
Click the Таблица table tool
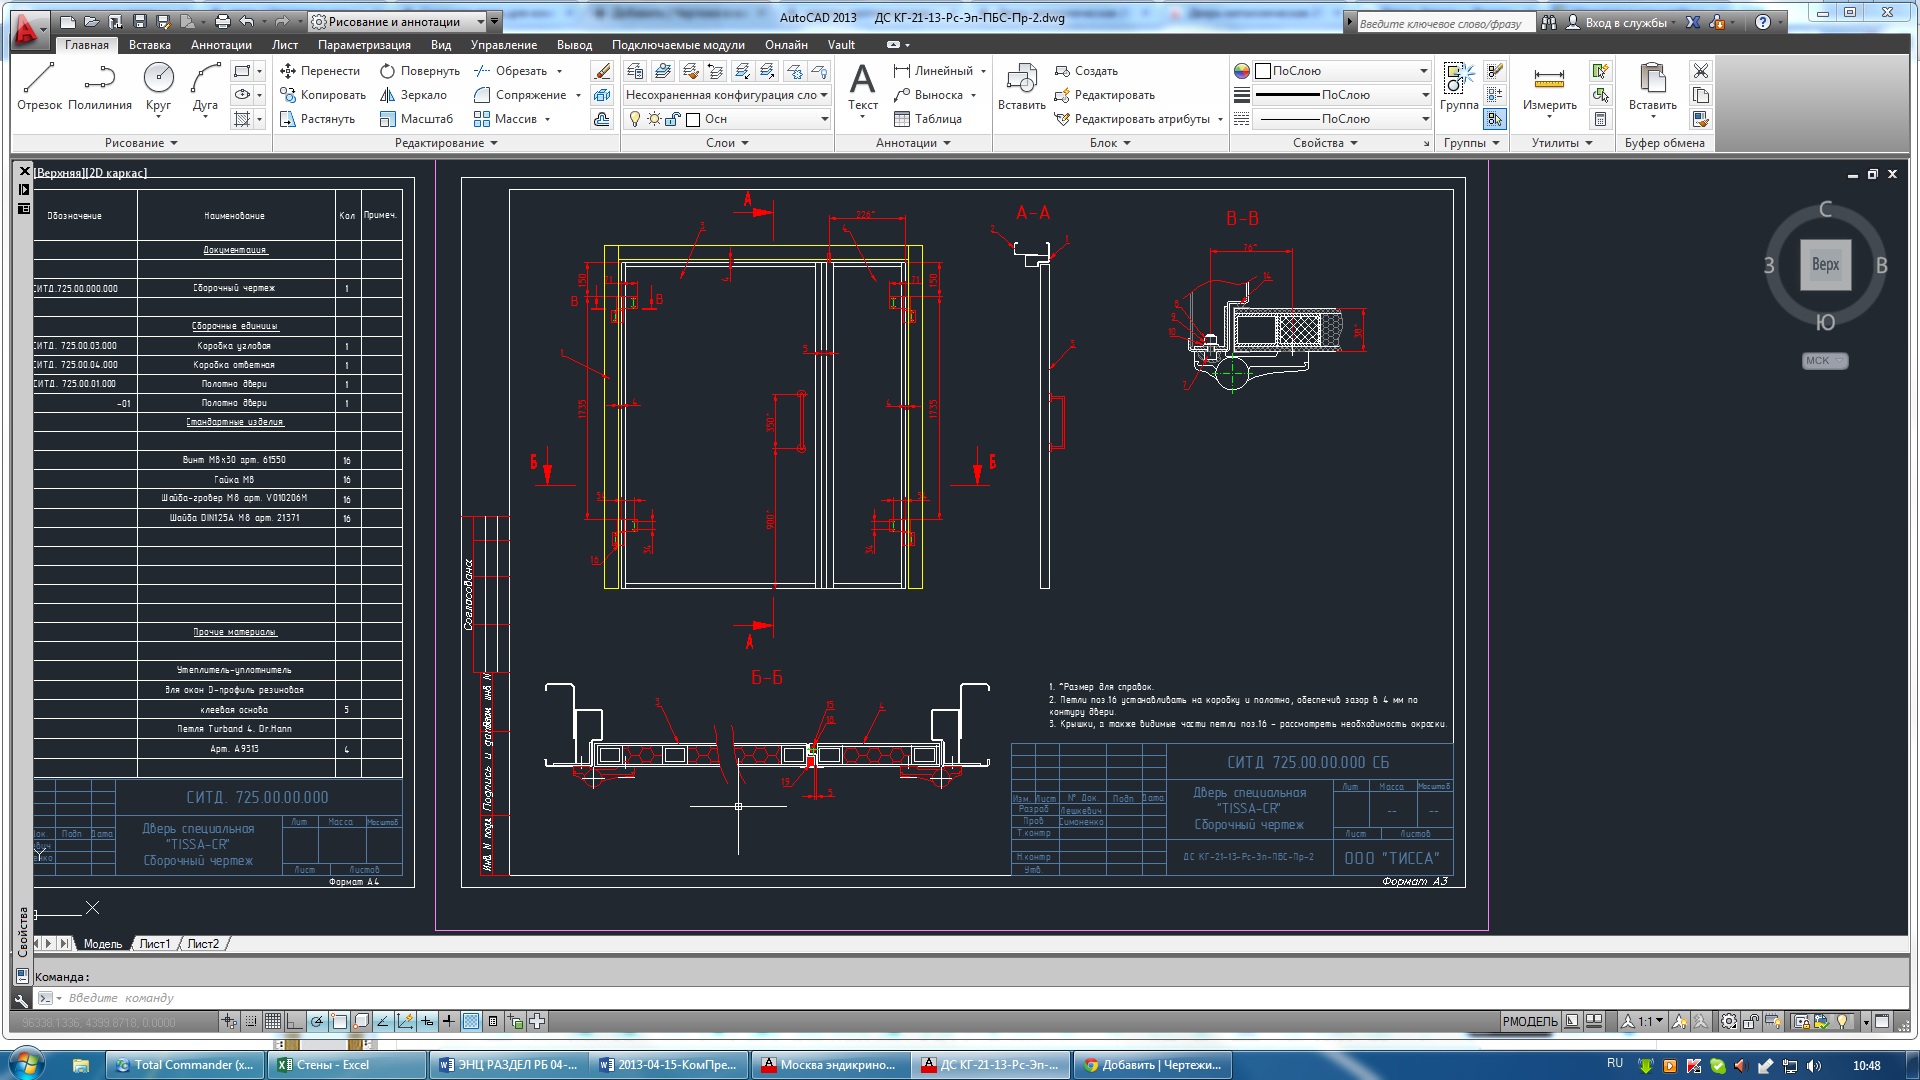pyautogui.click(x=927, y=119)
